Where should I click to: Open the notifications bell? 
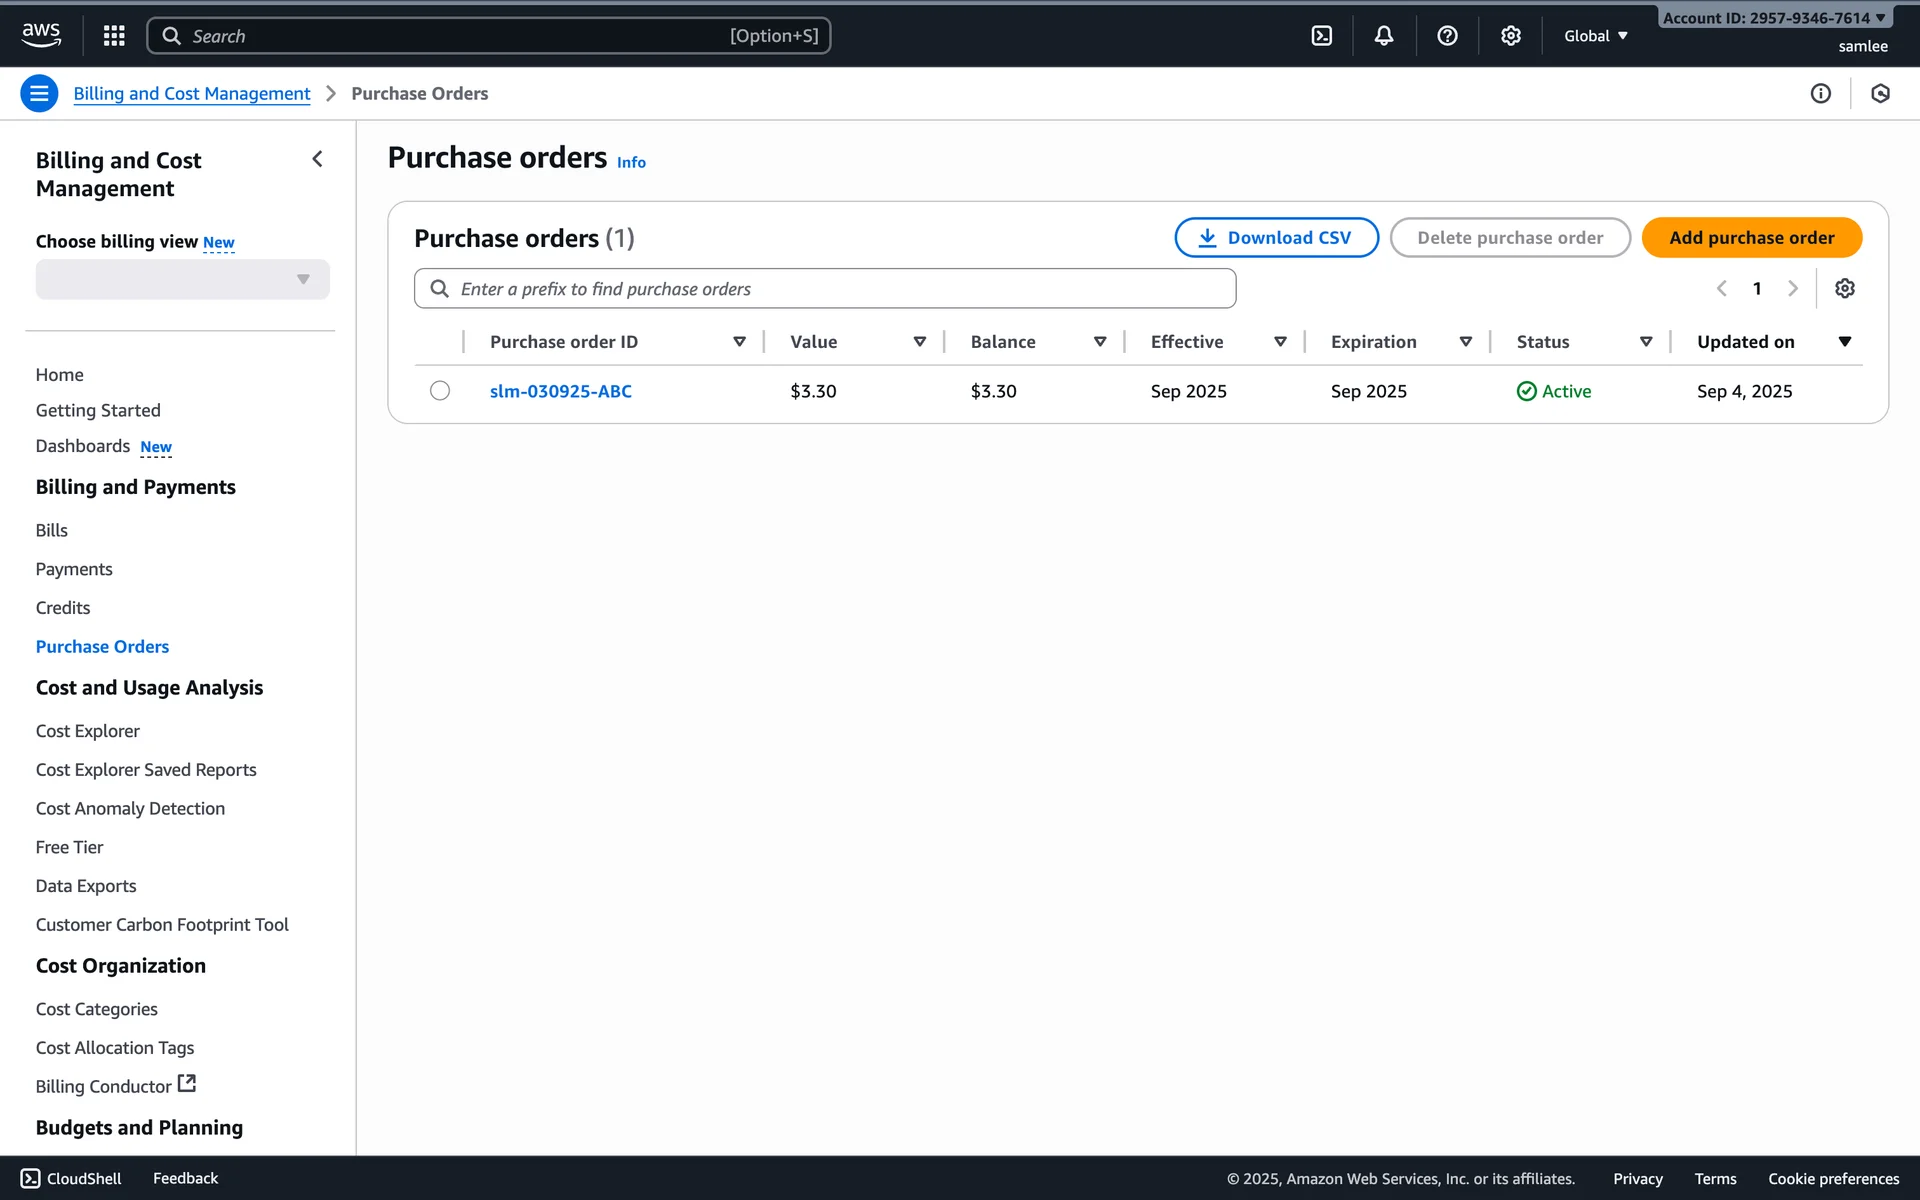click(x=1384, y=36)
